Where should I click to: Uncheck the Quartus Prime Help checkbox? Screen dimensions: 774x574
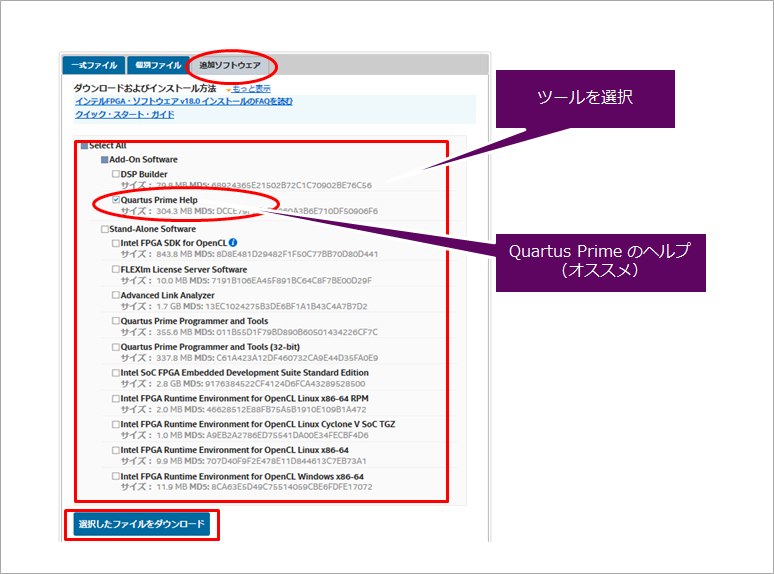pos(116,200)
